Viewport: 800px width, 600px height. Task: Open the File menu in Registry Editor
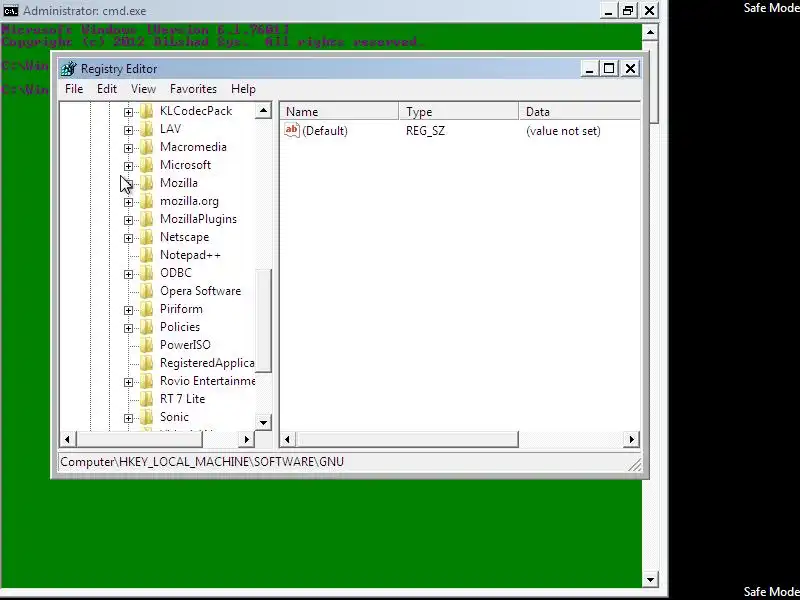(x=74, y=89)
